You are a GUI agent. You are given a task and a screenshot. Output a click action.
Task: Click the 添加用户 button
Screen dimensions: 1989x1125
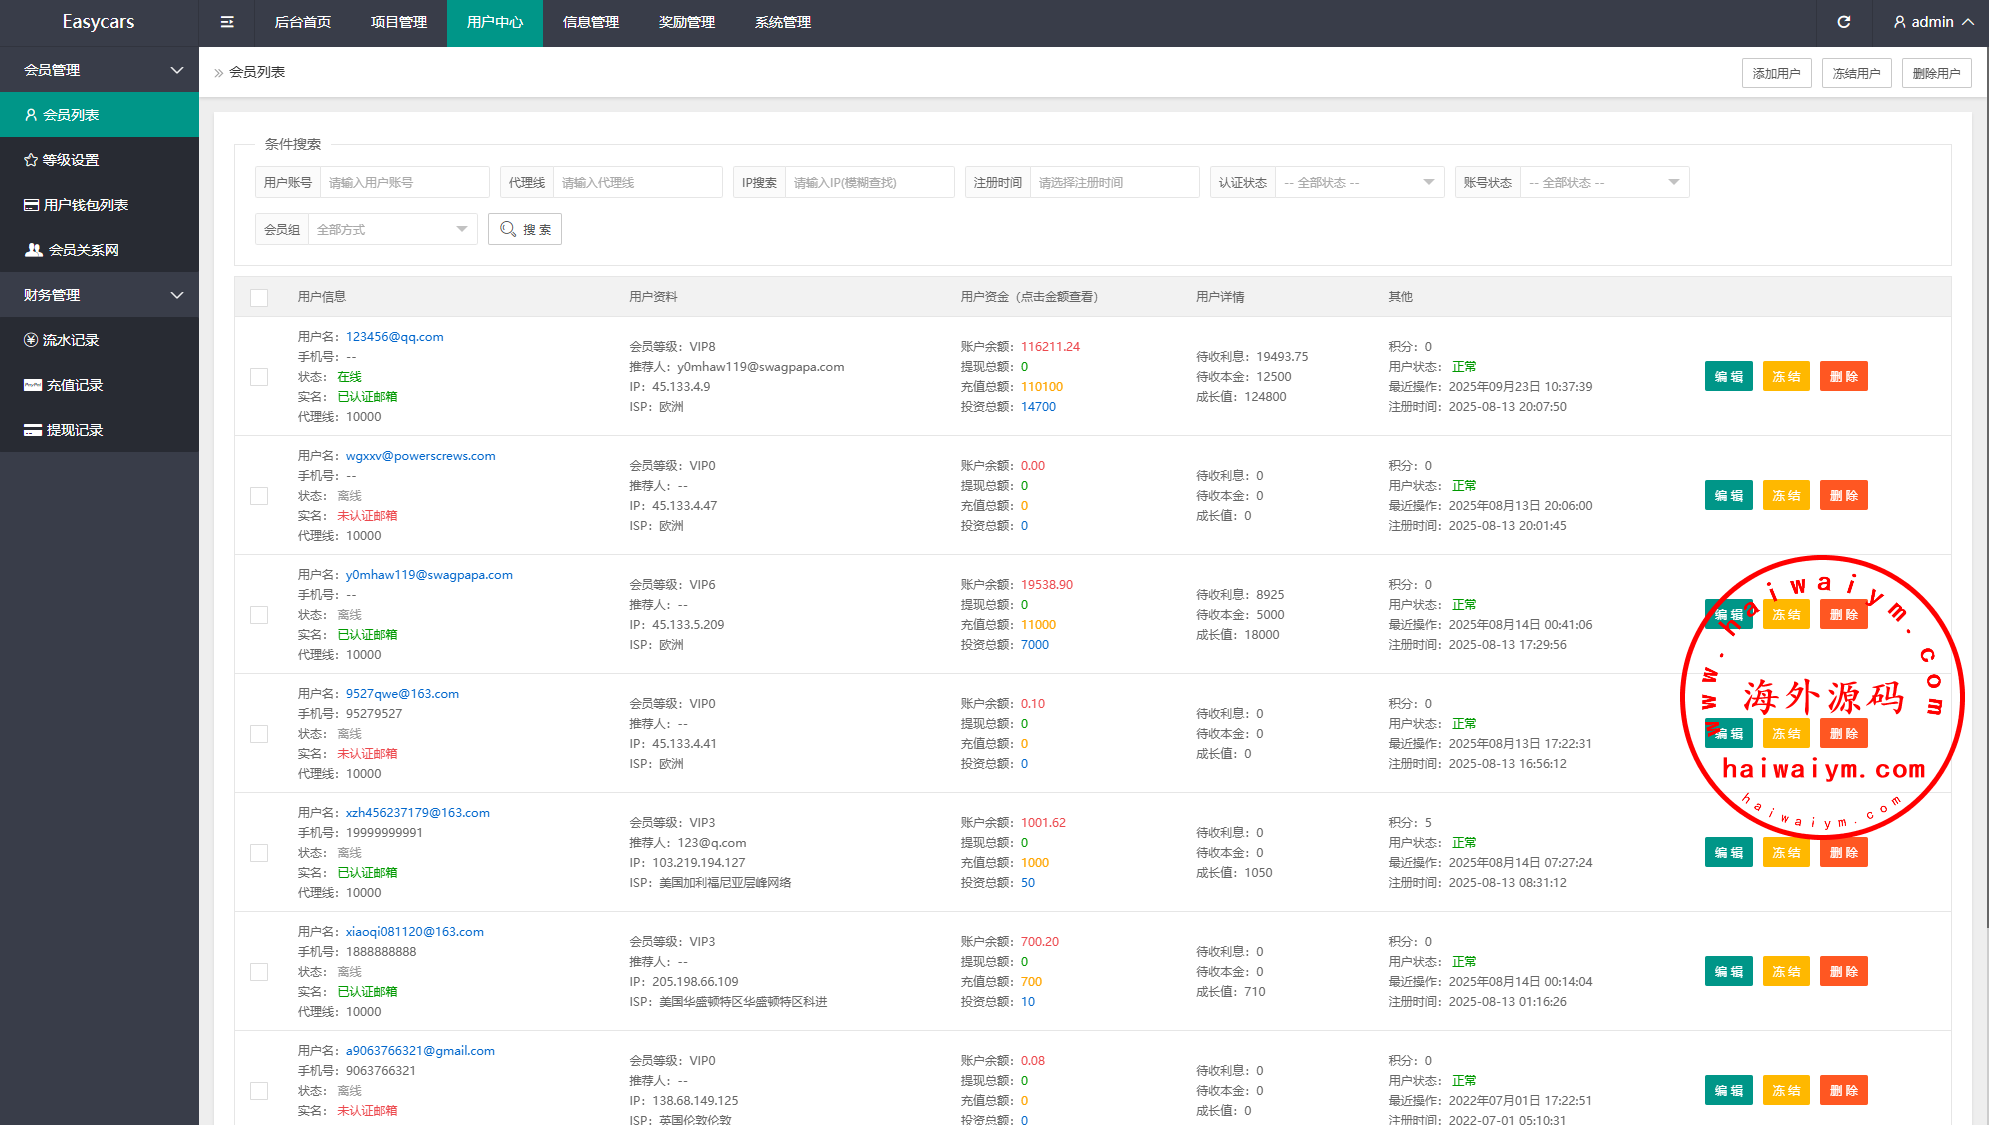(1776, 73)
